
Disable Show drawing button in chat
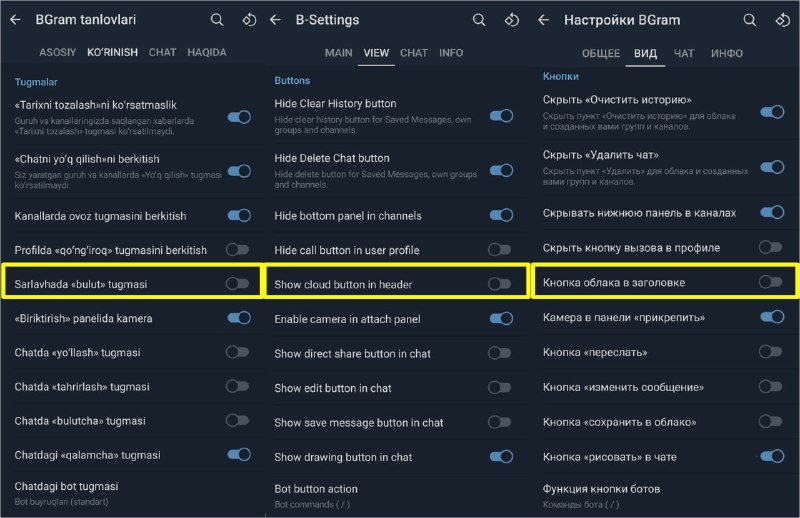click(x=501, y=456)
